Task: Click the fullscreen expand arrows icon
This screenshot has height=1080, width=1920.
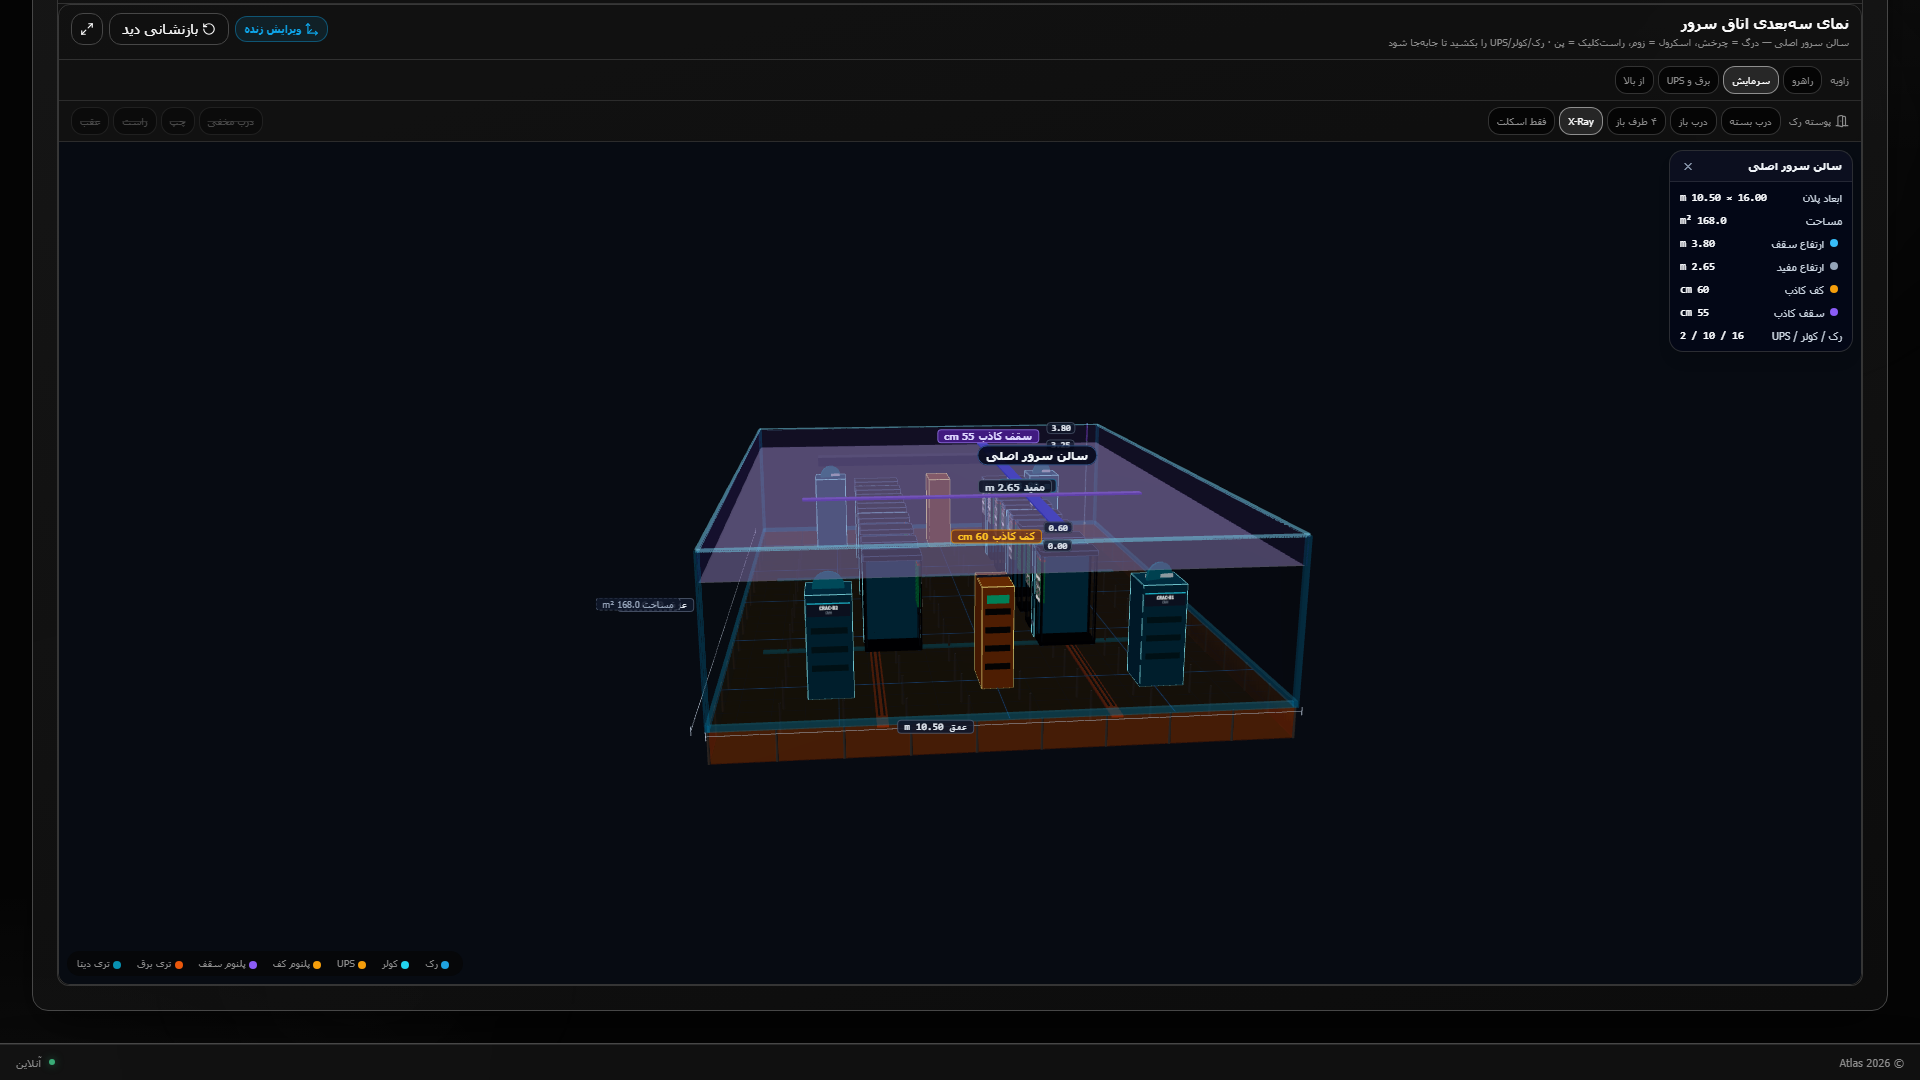Action: click(x=87, y=29)
